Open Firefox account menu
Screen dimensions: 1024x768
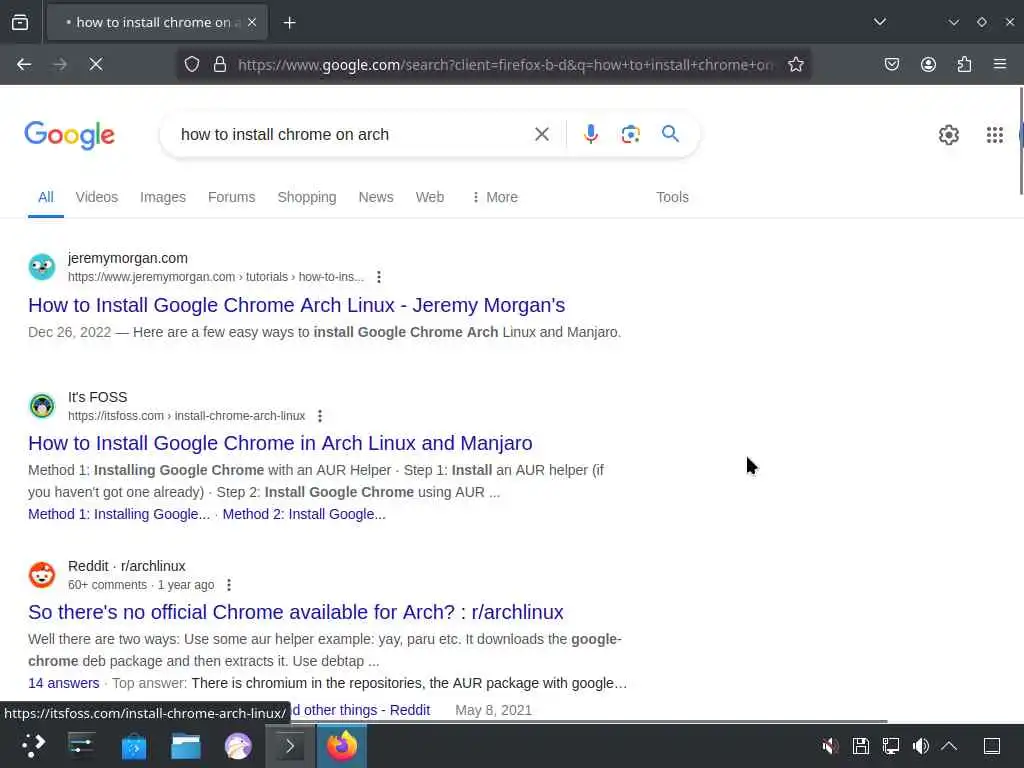click(x=928, y=64)
